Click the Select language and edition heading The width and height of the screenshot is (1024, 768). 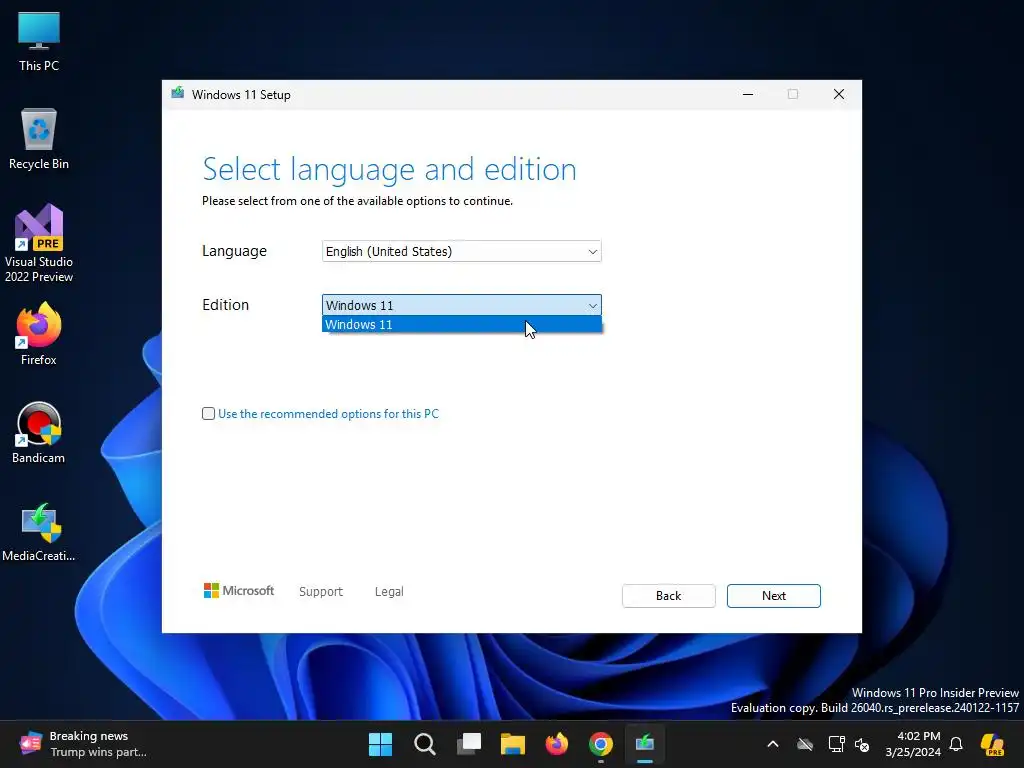pos(389,169)
